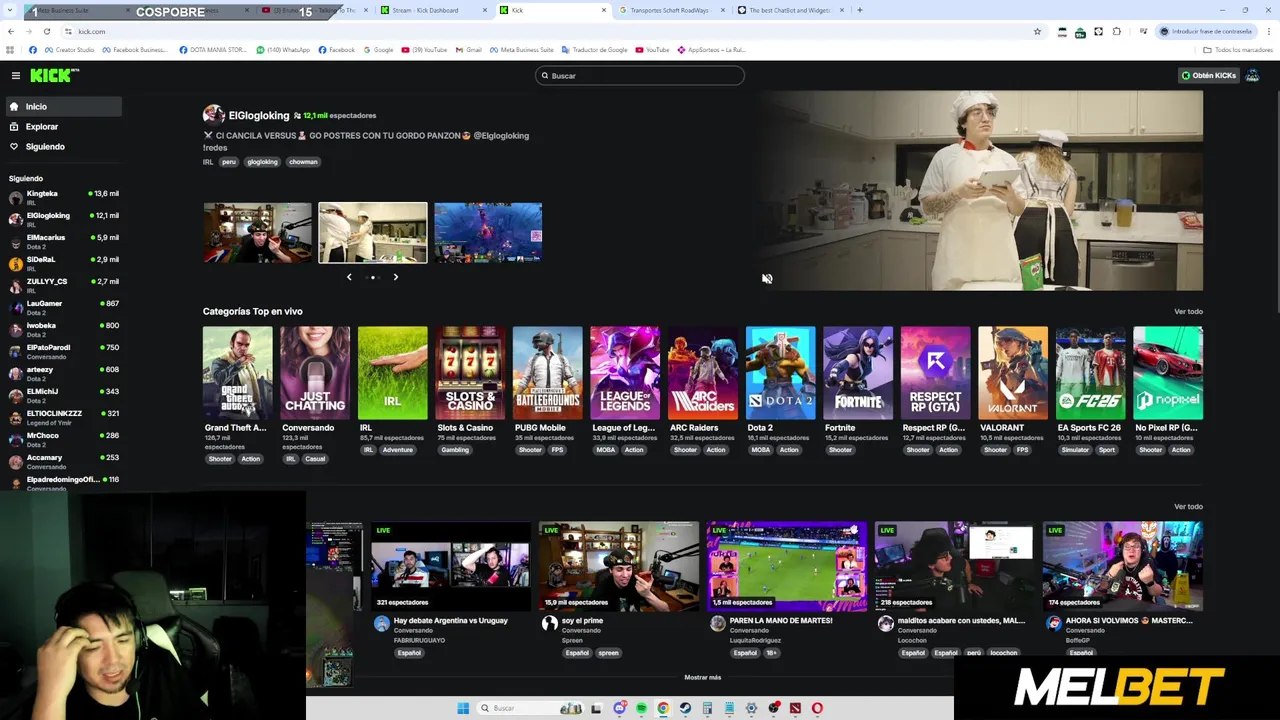Open the 'soy el prime' stream card

[x=619, y=566]
